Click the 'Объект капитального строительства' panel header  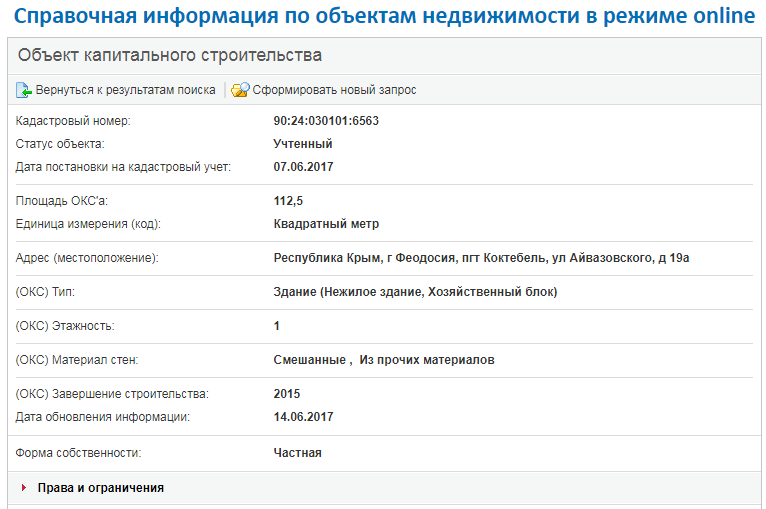pyautogui.click(x=170, y=56)
